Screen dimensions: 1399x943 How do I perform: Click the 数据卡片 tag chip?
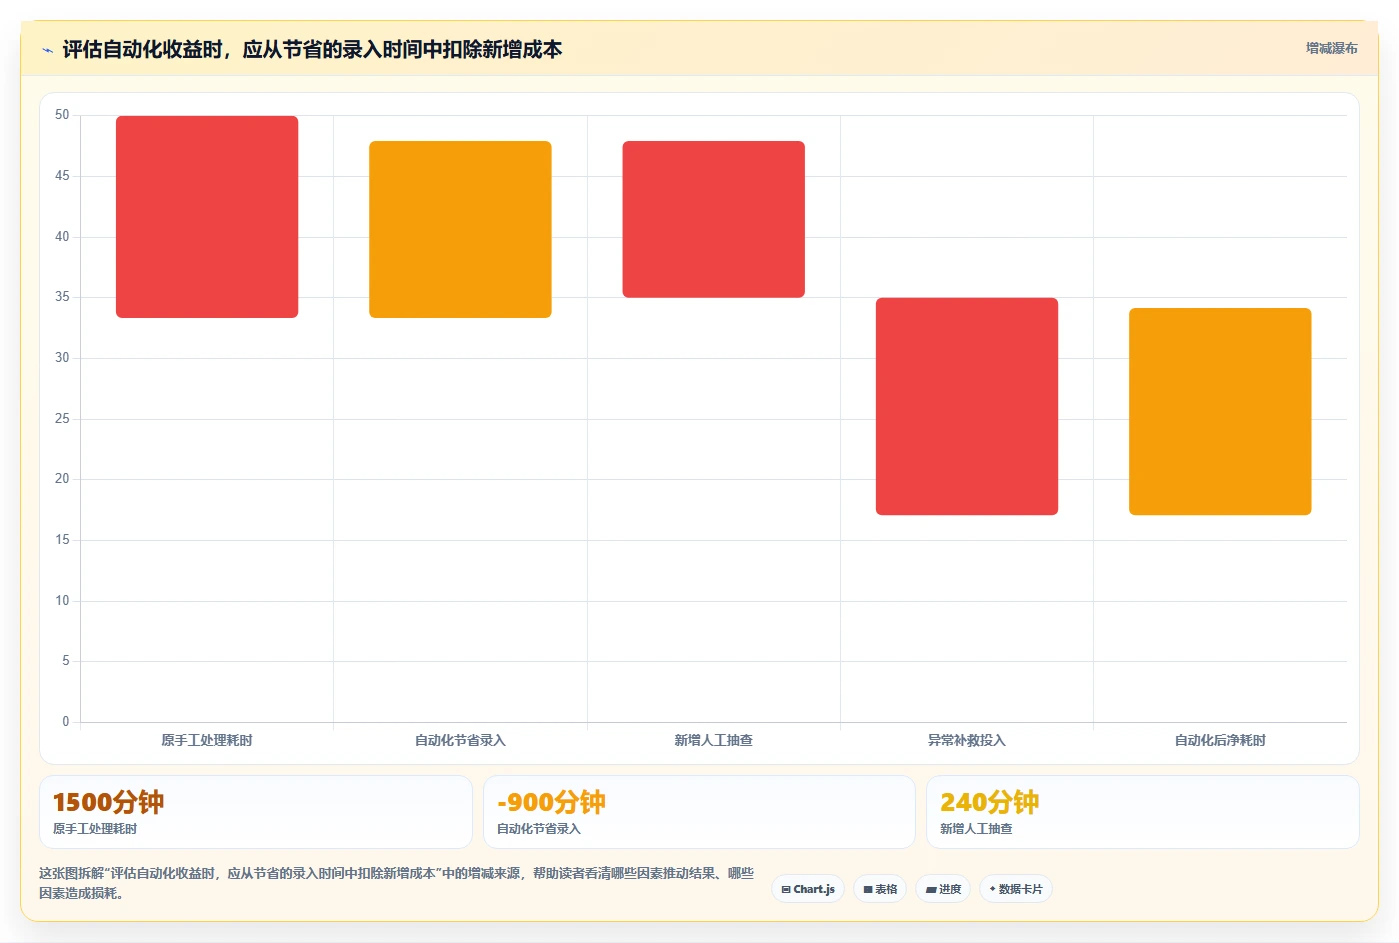pos(1016,889)
